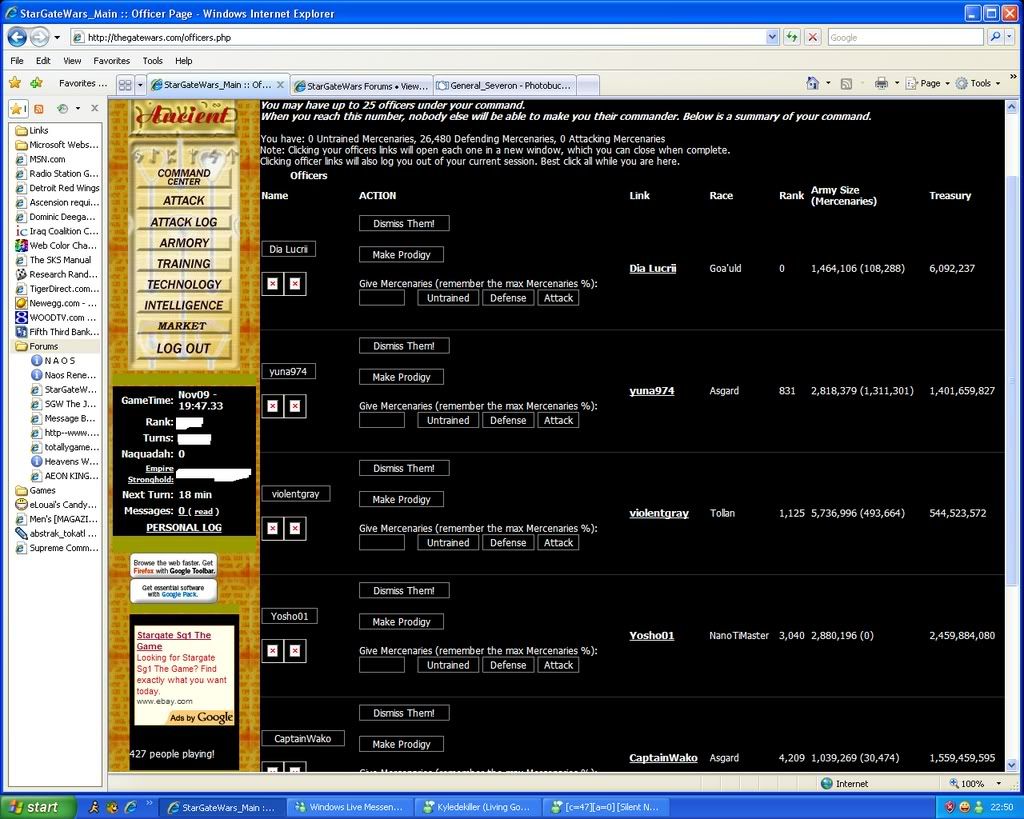Open the Favorites menu in menu bar
Viewport: 1024px width, 819px height.
[111, 61]
